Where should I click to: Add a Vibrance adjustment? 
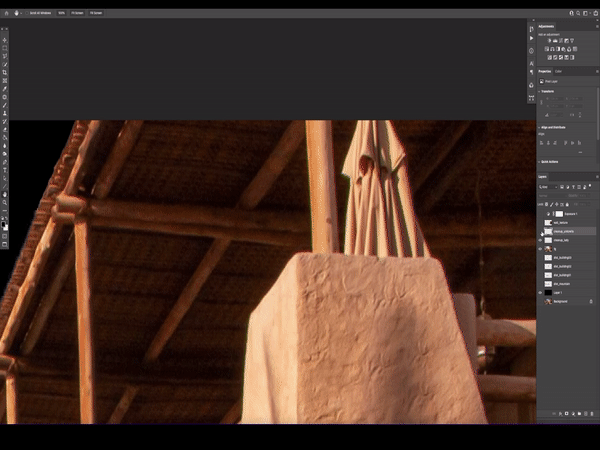pyautogui.click(x=572, y=41)
